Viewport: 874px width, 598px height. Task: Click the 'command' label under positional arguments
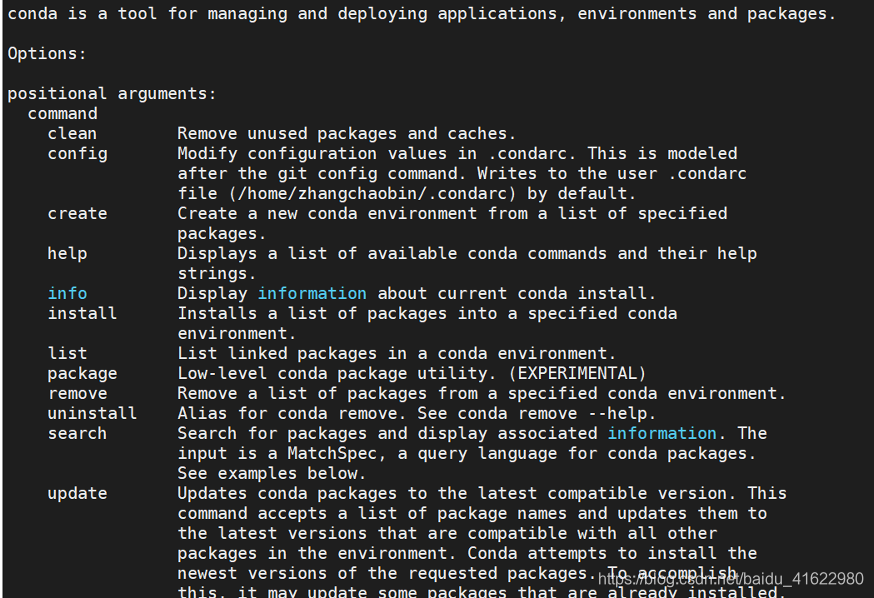62,114
